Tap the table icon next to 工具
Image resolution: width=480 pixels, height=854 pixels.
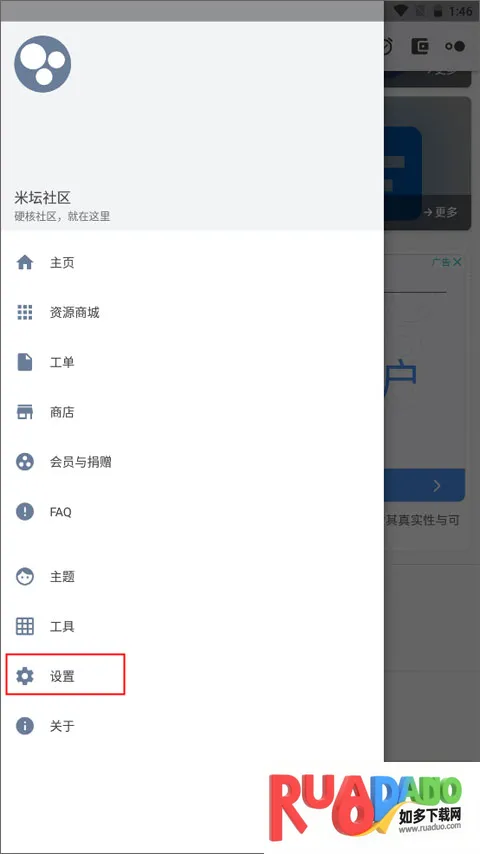pyautogui.click(x=25, y=626)
